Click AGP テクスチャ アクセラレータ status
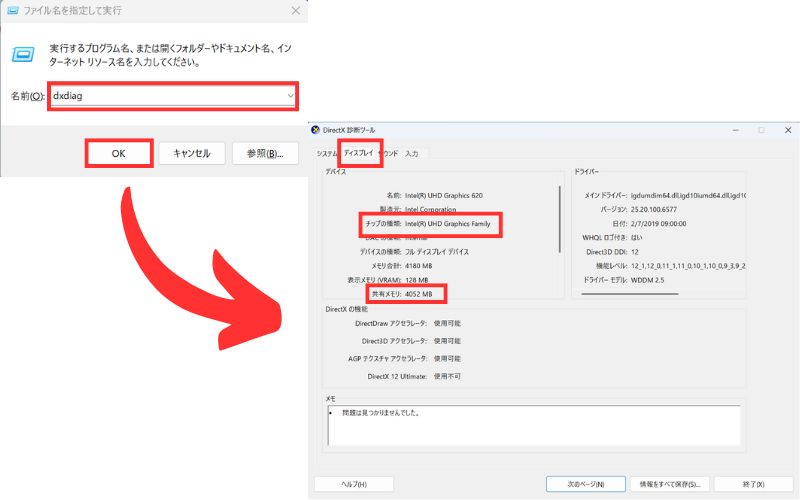The height and width of the screenshot is (500, 800). [447, 359]
